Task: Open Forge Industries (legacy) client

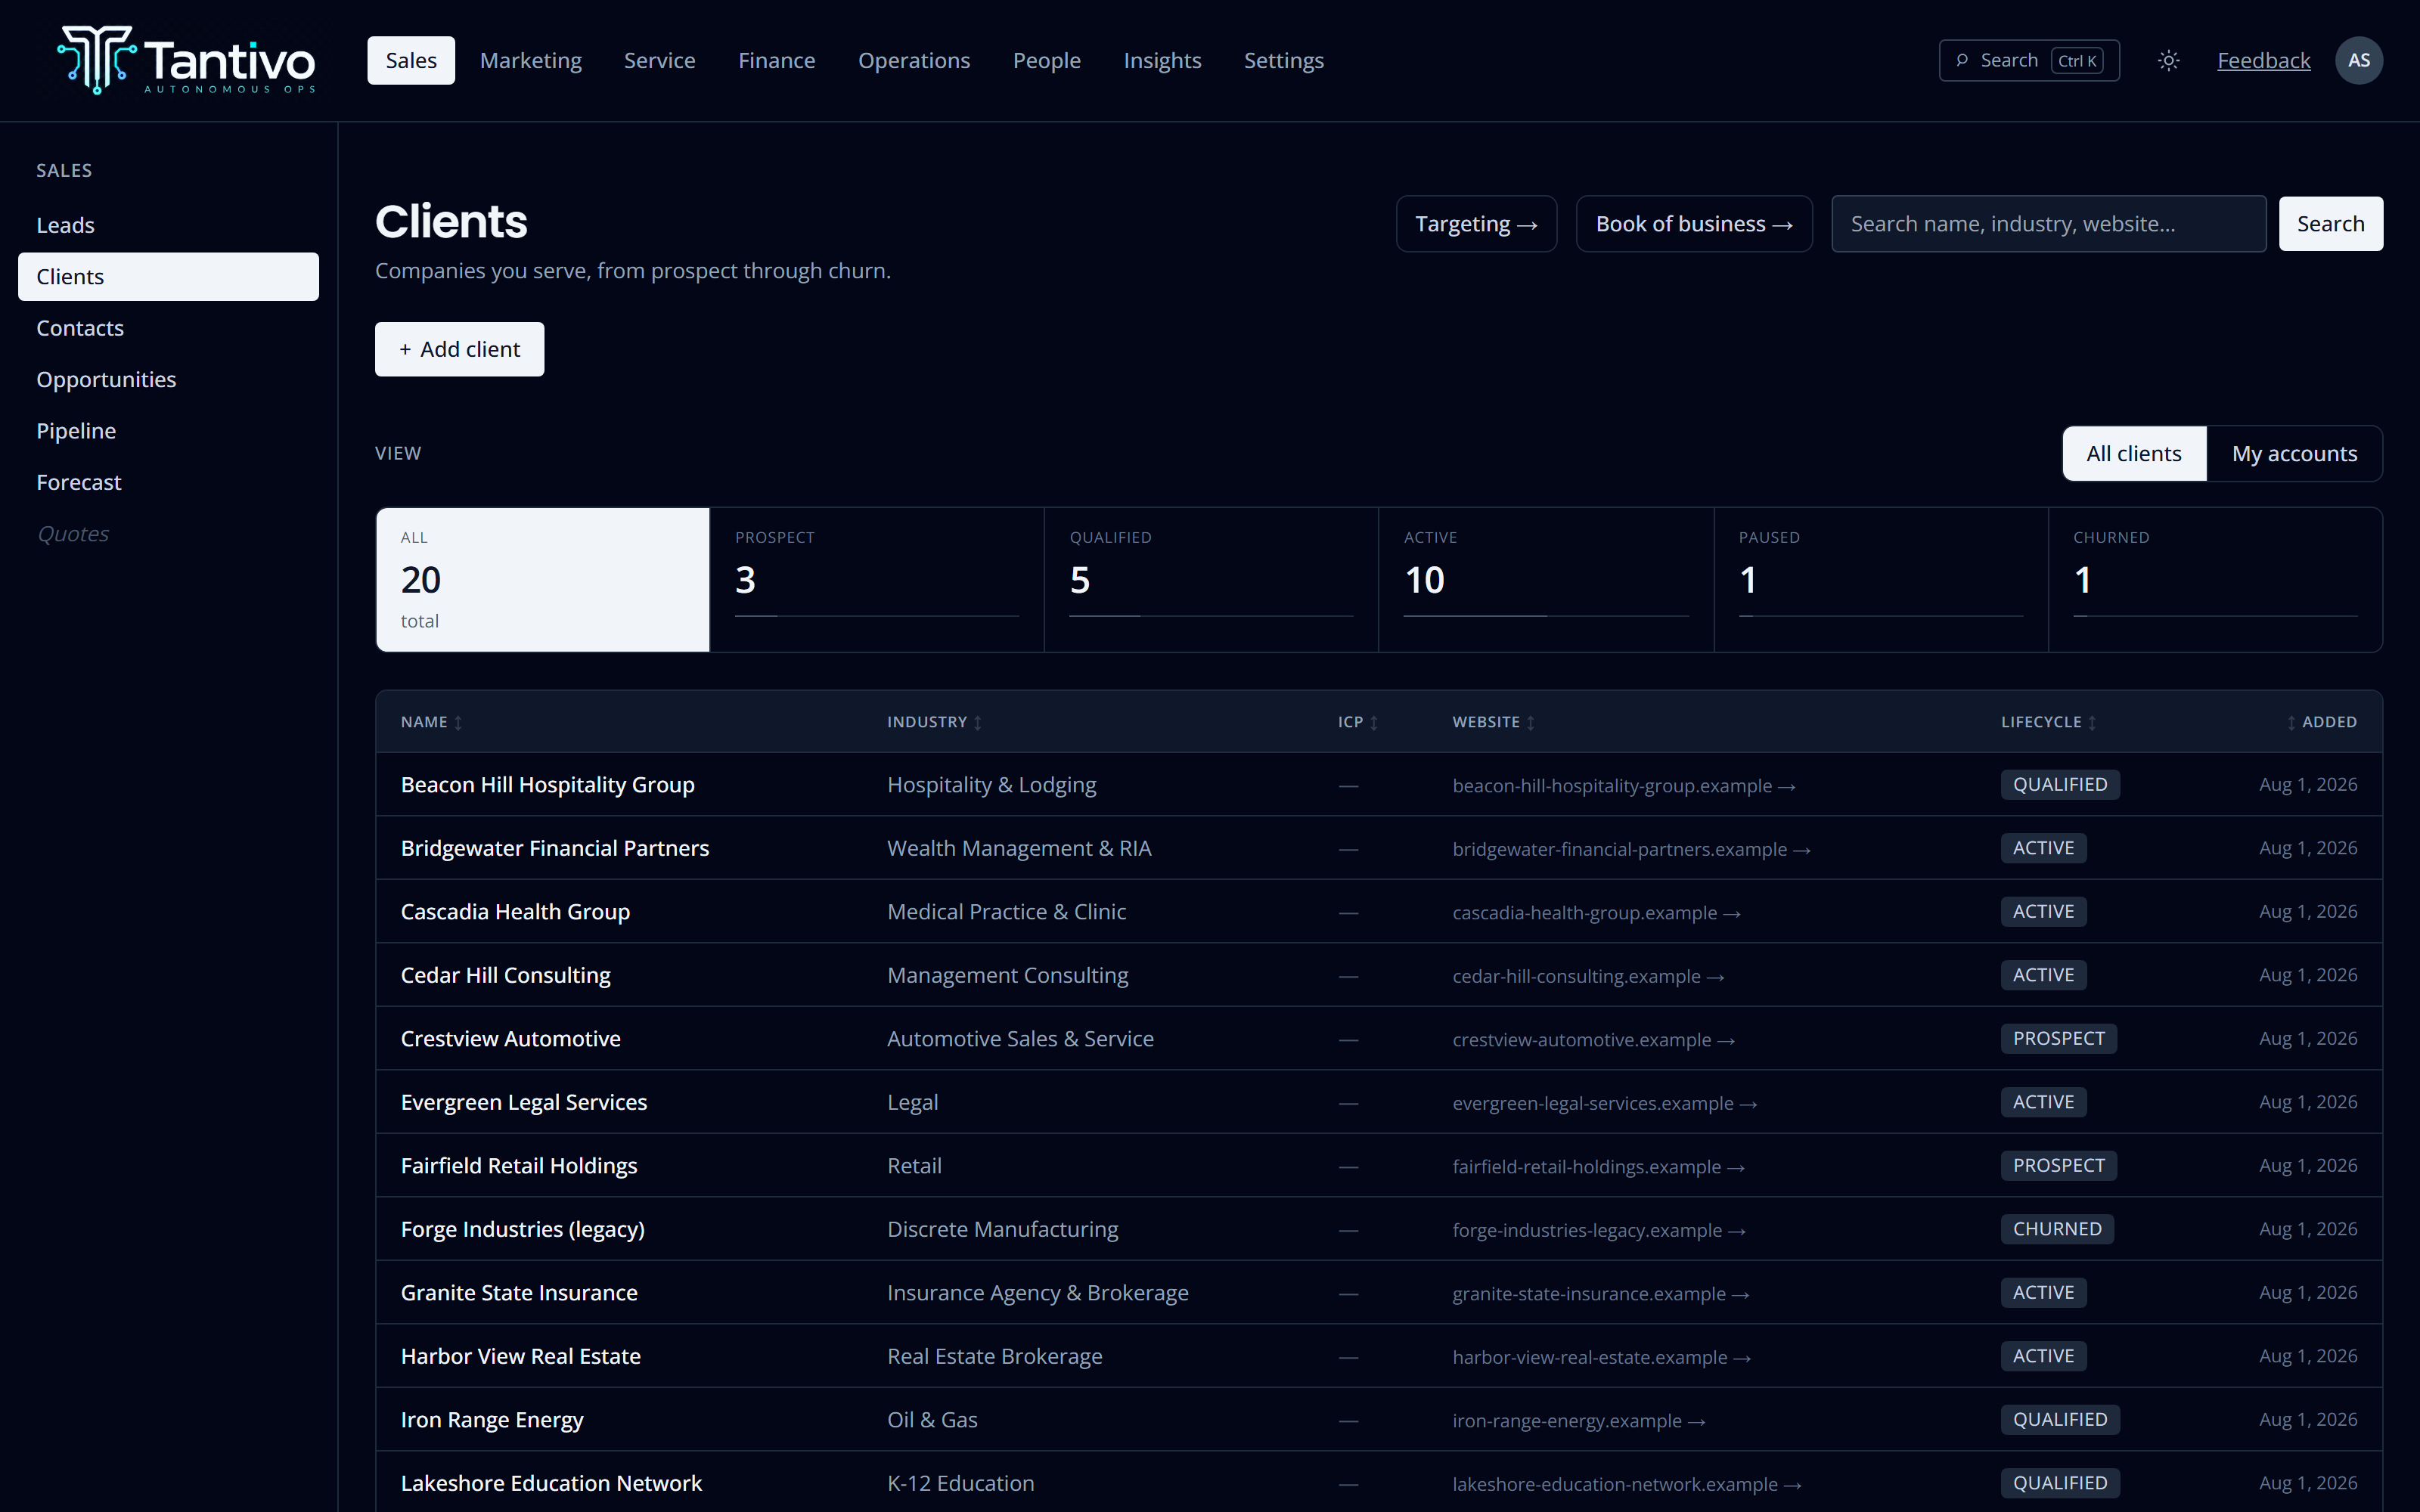Action: pyautogui.click(x=522, y=1229)
